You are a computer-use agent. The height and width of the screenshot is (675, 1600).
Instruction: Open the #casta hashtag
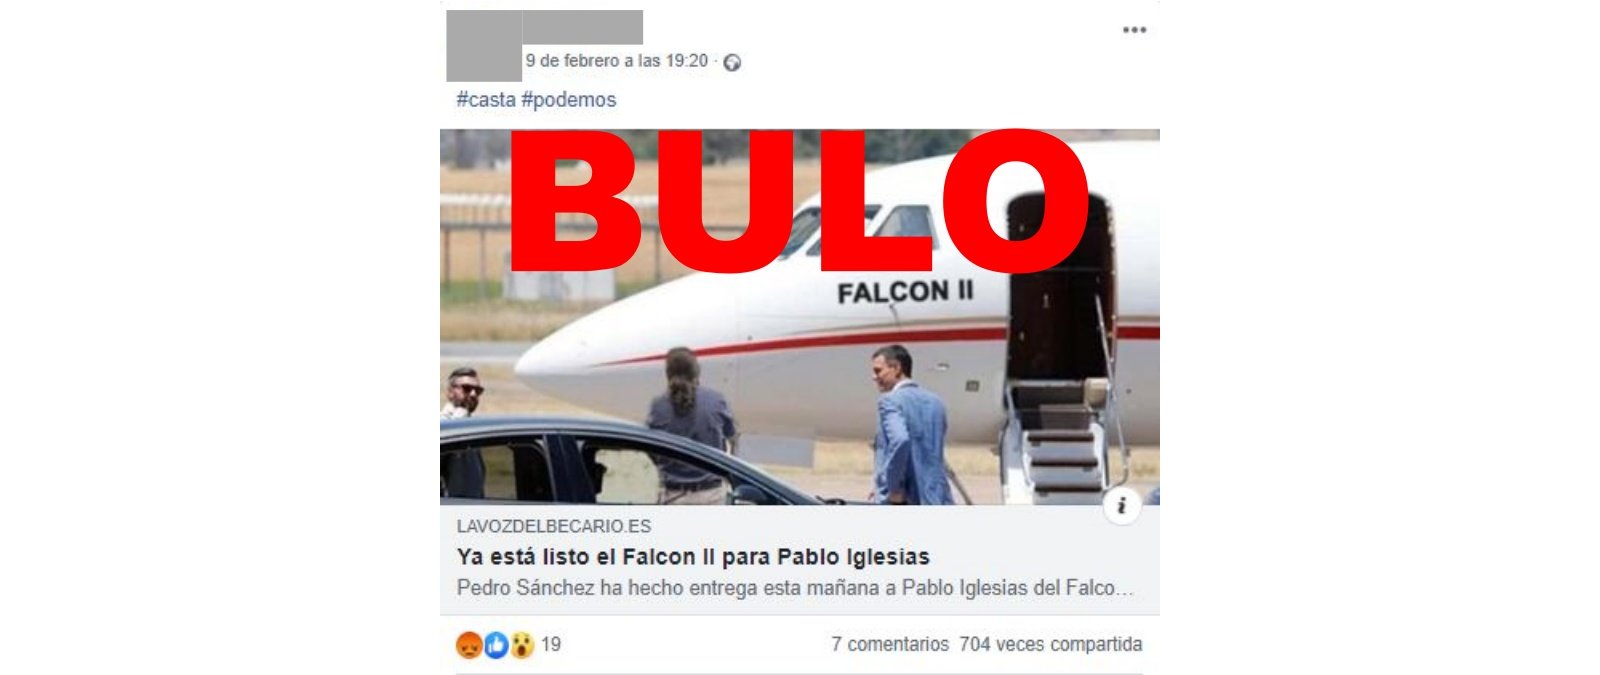pyautogui.click(x=486, y=99)
